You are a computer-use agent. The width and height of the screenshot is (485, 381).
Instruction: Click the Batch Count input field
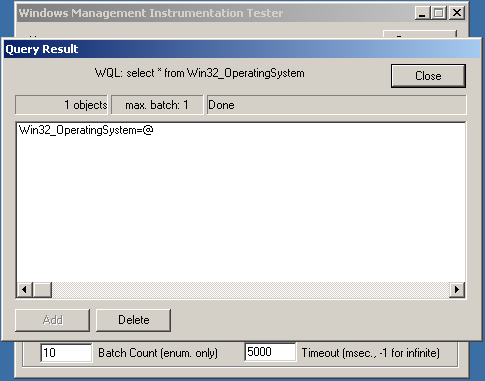[66, 353]
